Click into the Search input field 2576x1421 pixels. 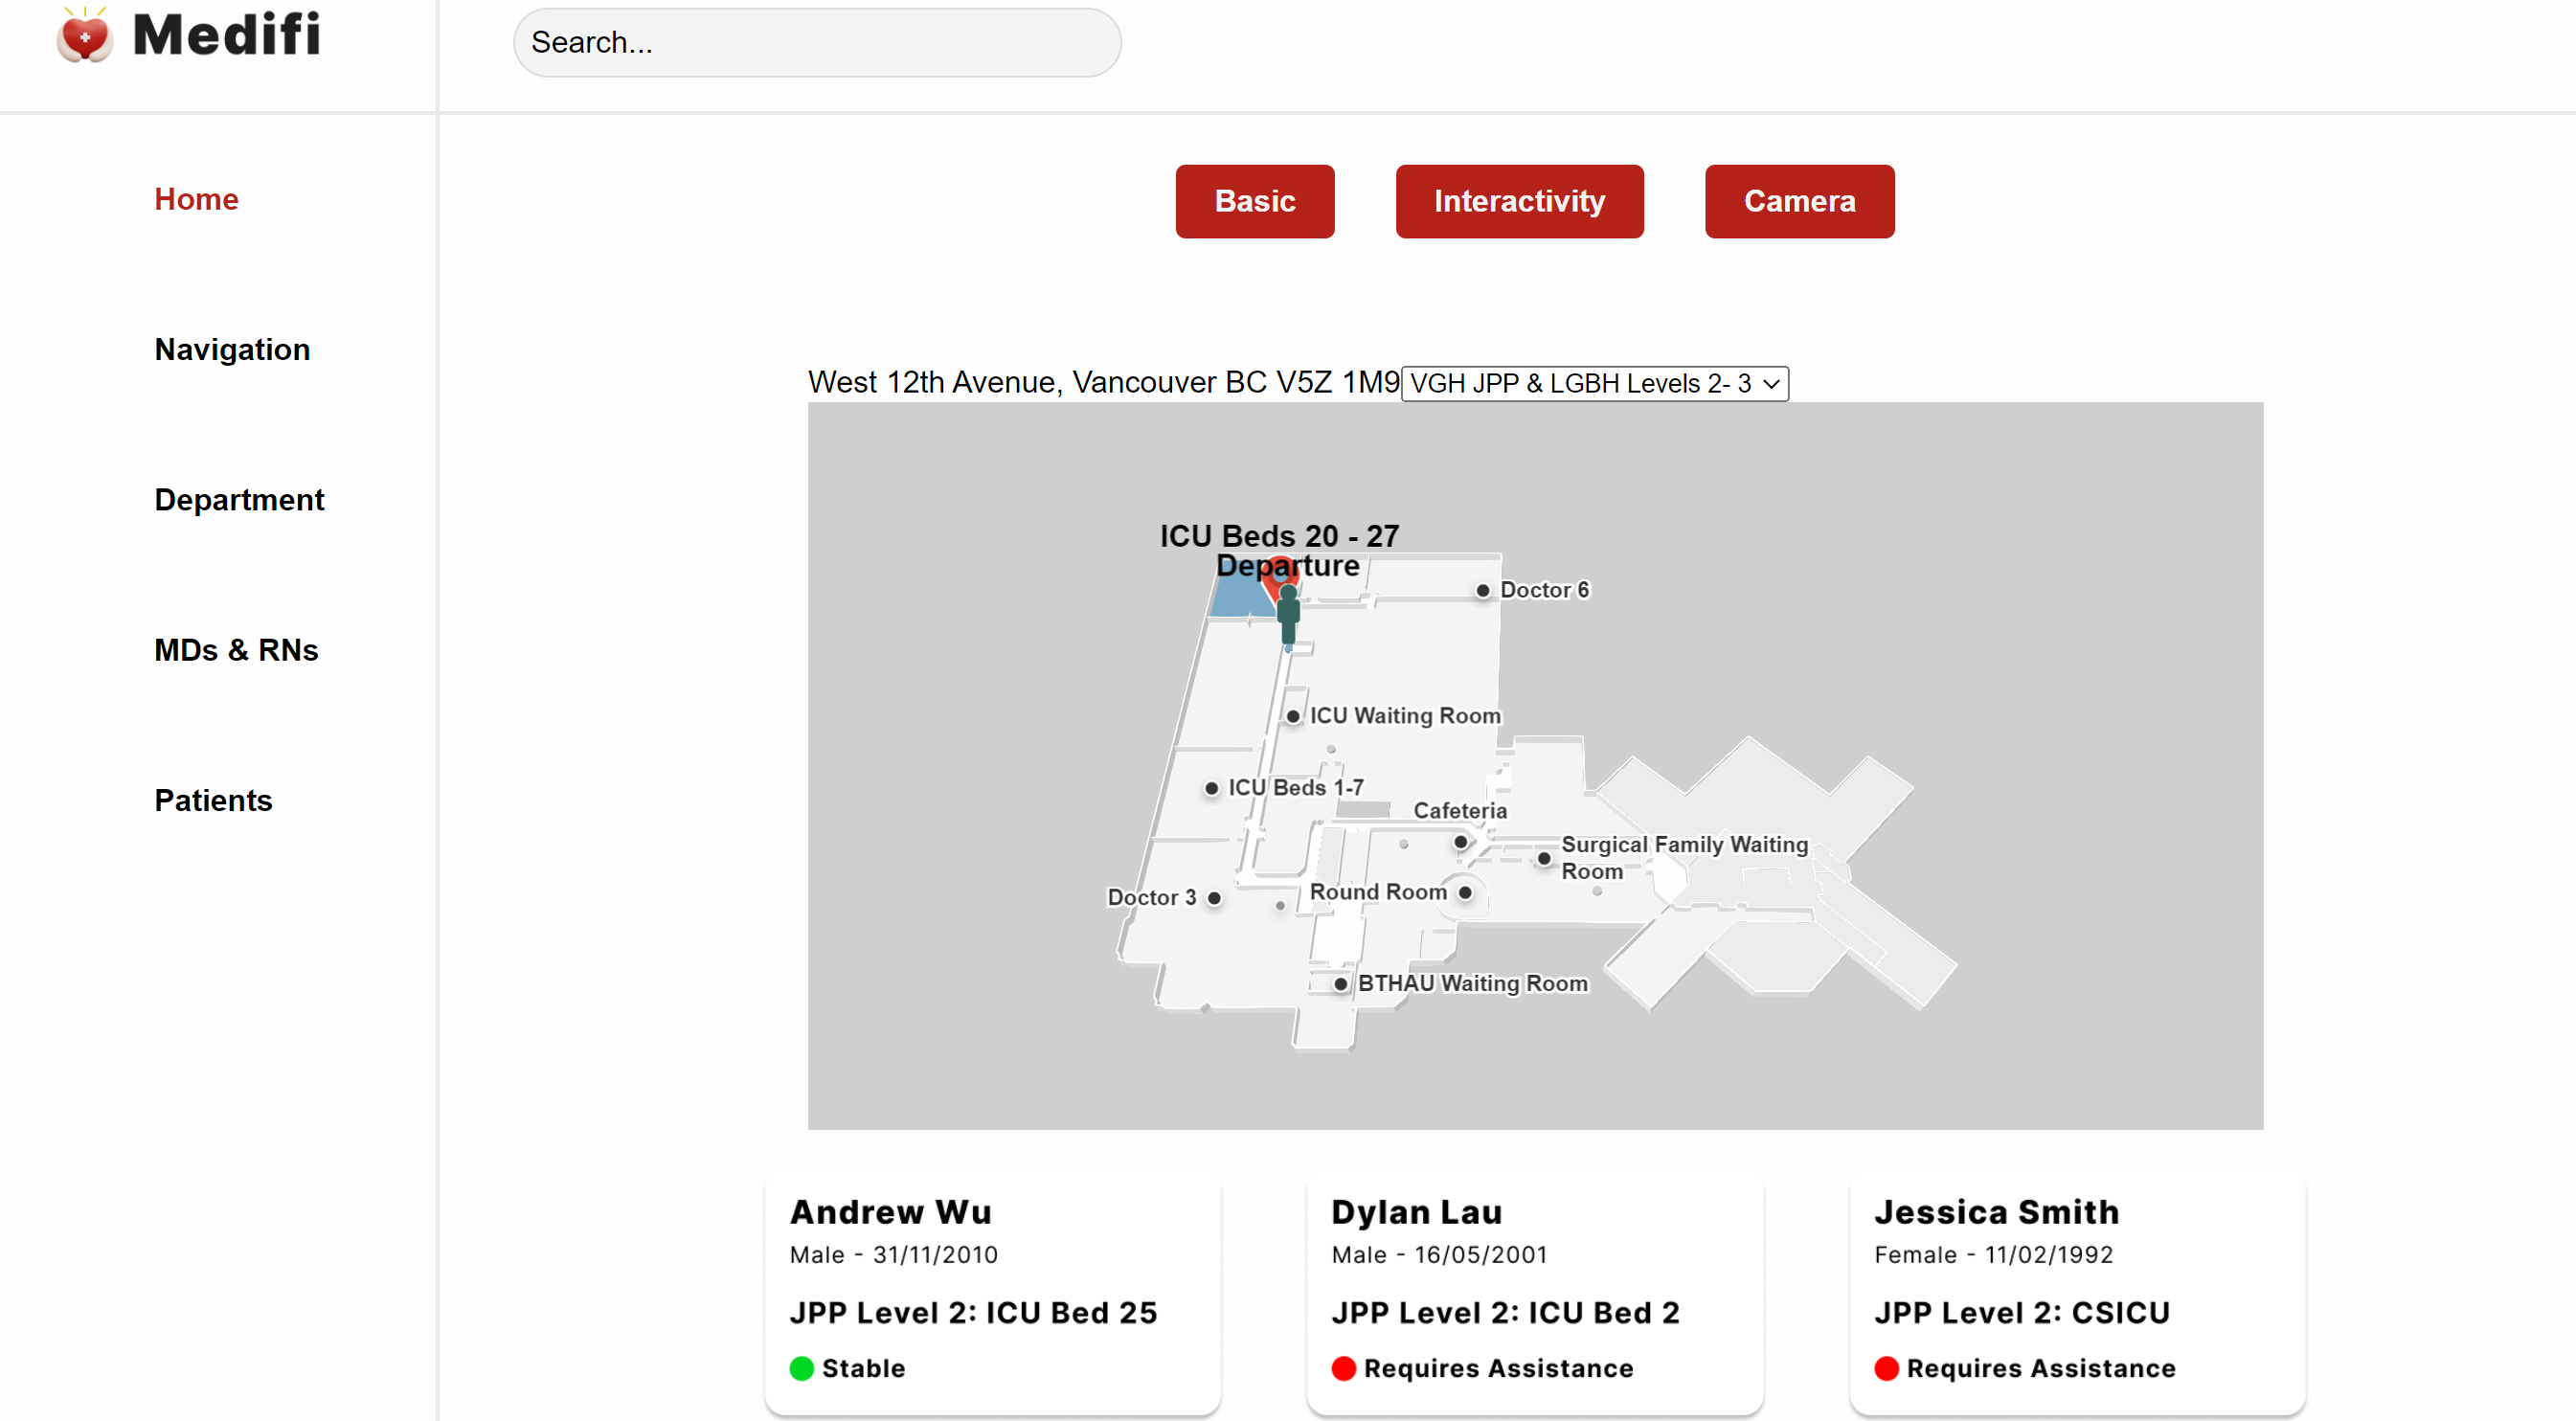(x=816, y=43)
